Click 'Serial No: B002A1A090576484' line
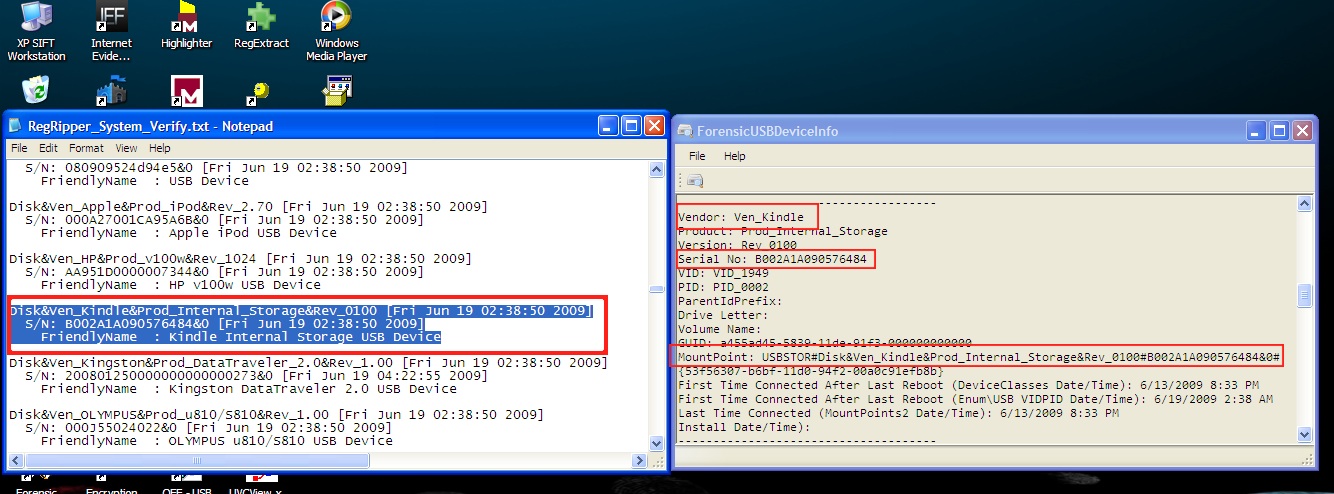This screenshot has height=494, width=1334. tap(772, 259)
